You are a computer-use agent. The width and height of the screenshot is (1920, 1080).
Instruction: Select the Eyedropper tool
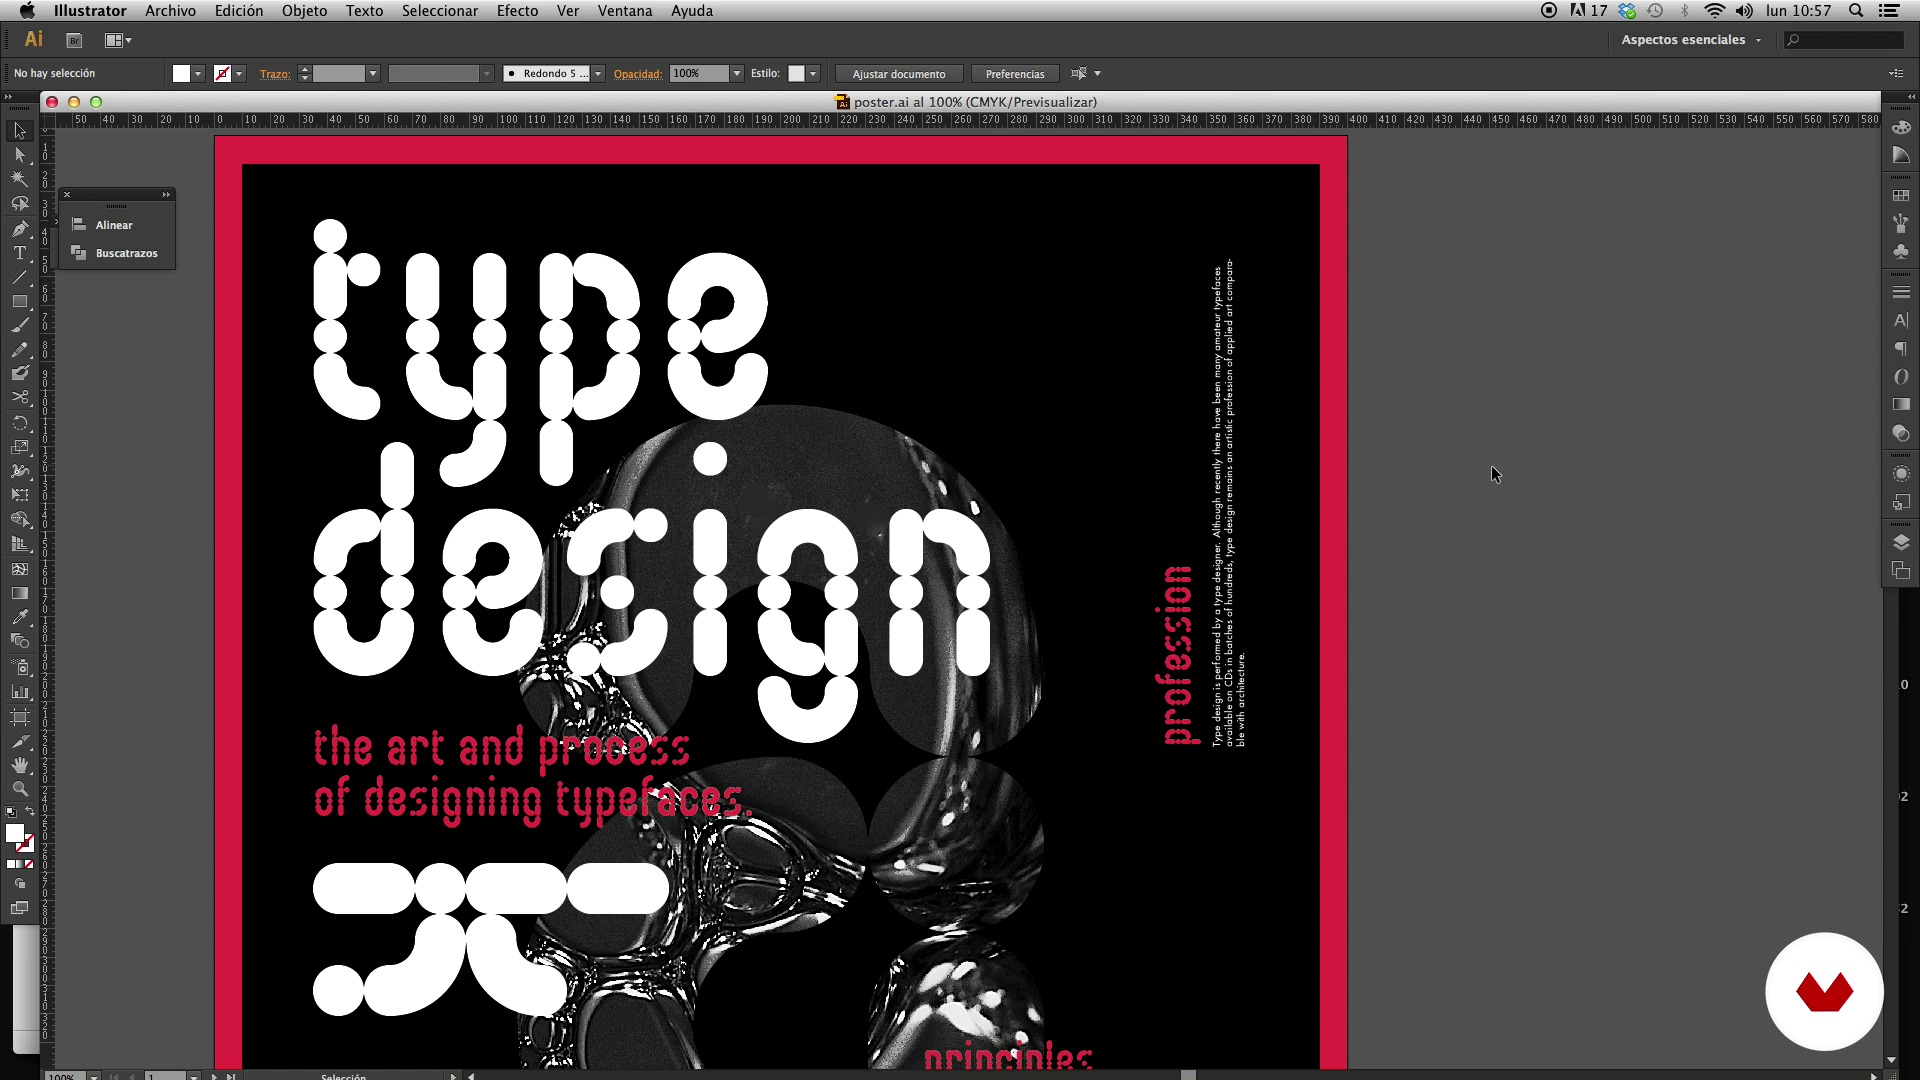20,617
